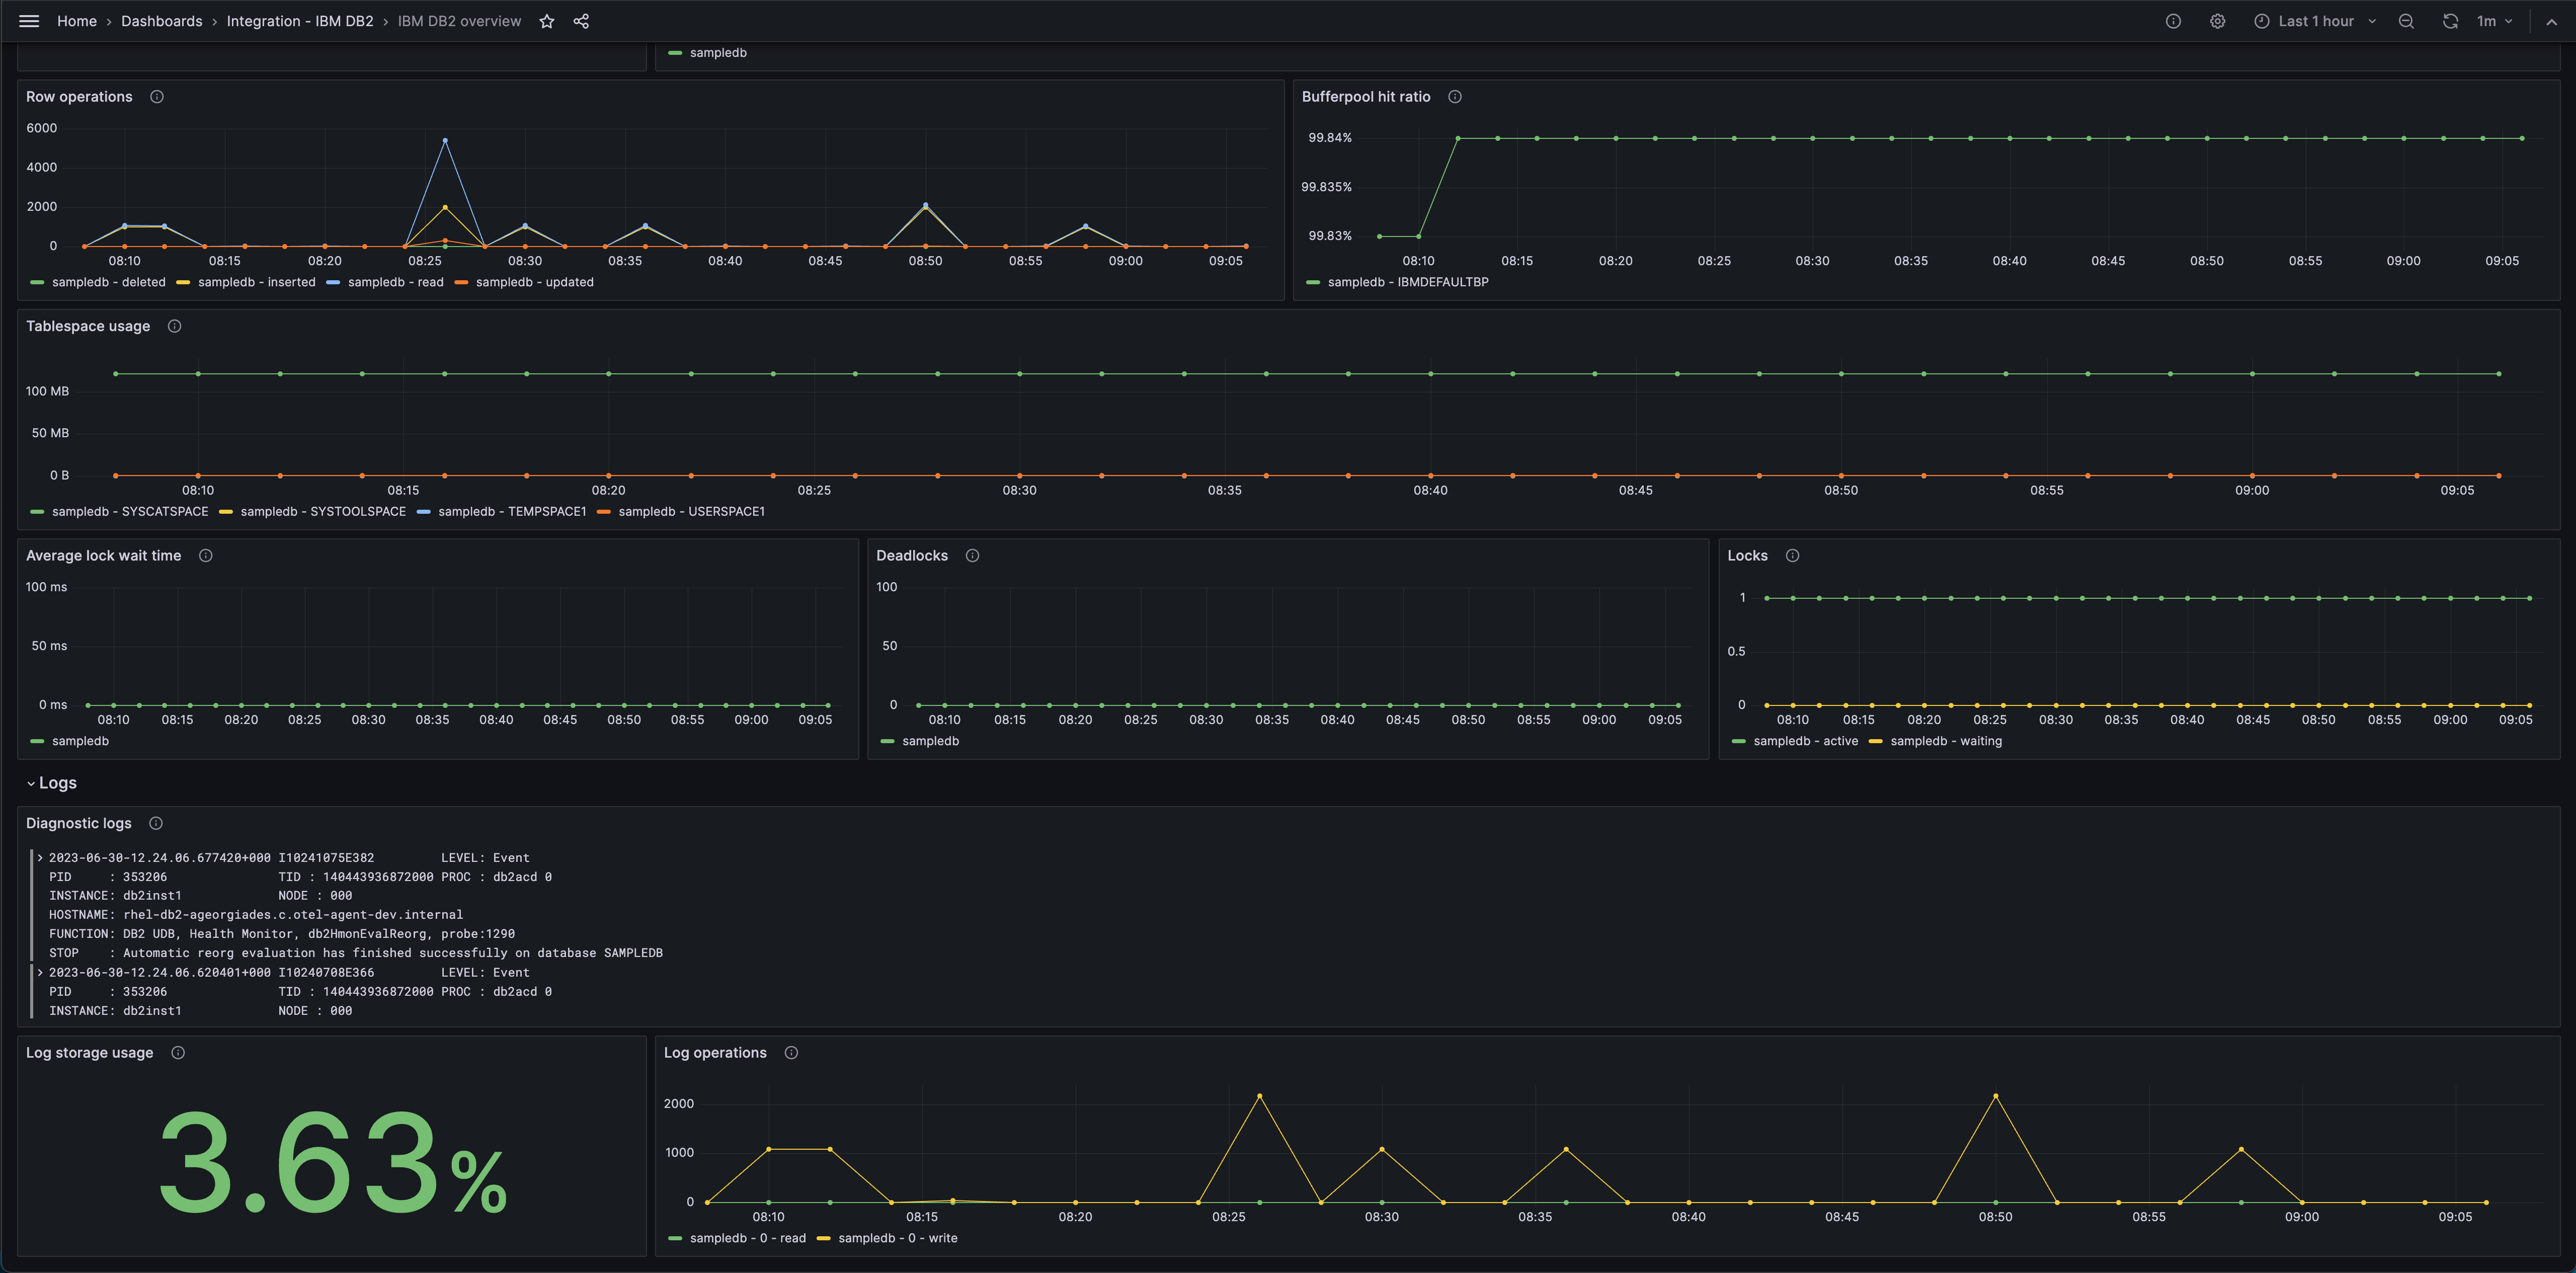Zoom out the time range
This screenshot has height=1273, width=2576.
[2406, 20]
